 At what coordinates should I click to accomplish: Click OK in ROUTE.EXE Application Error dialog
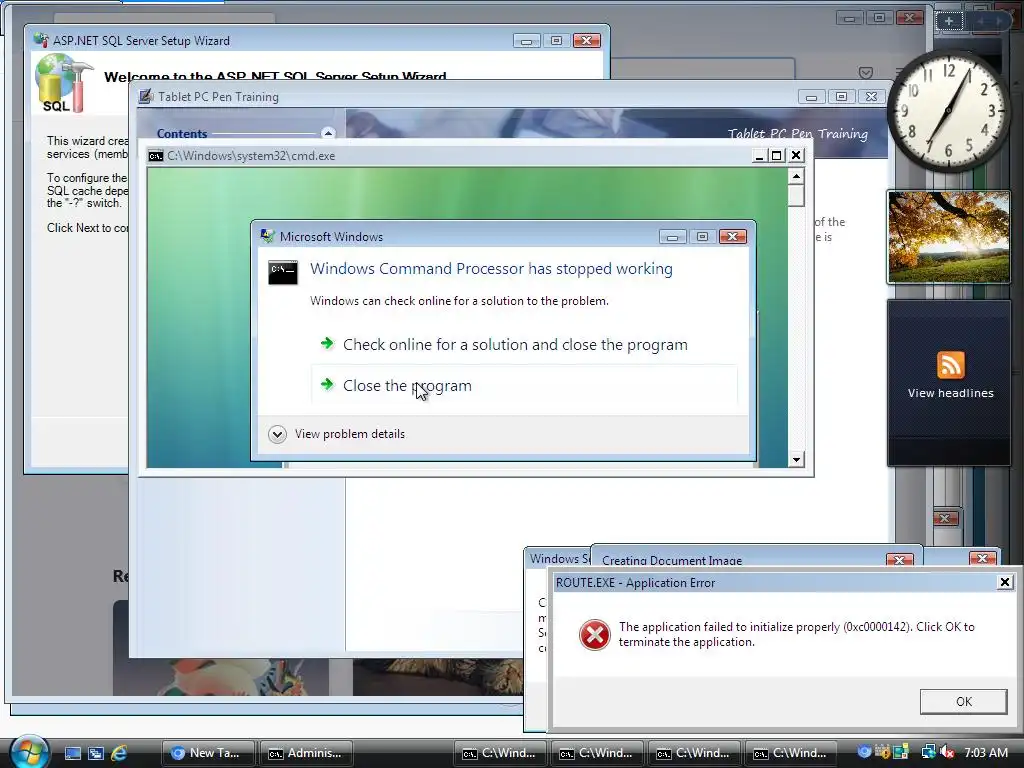(963, 701)
